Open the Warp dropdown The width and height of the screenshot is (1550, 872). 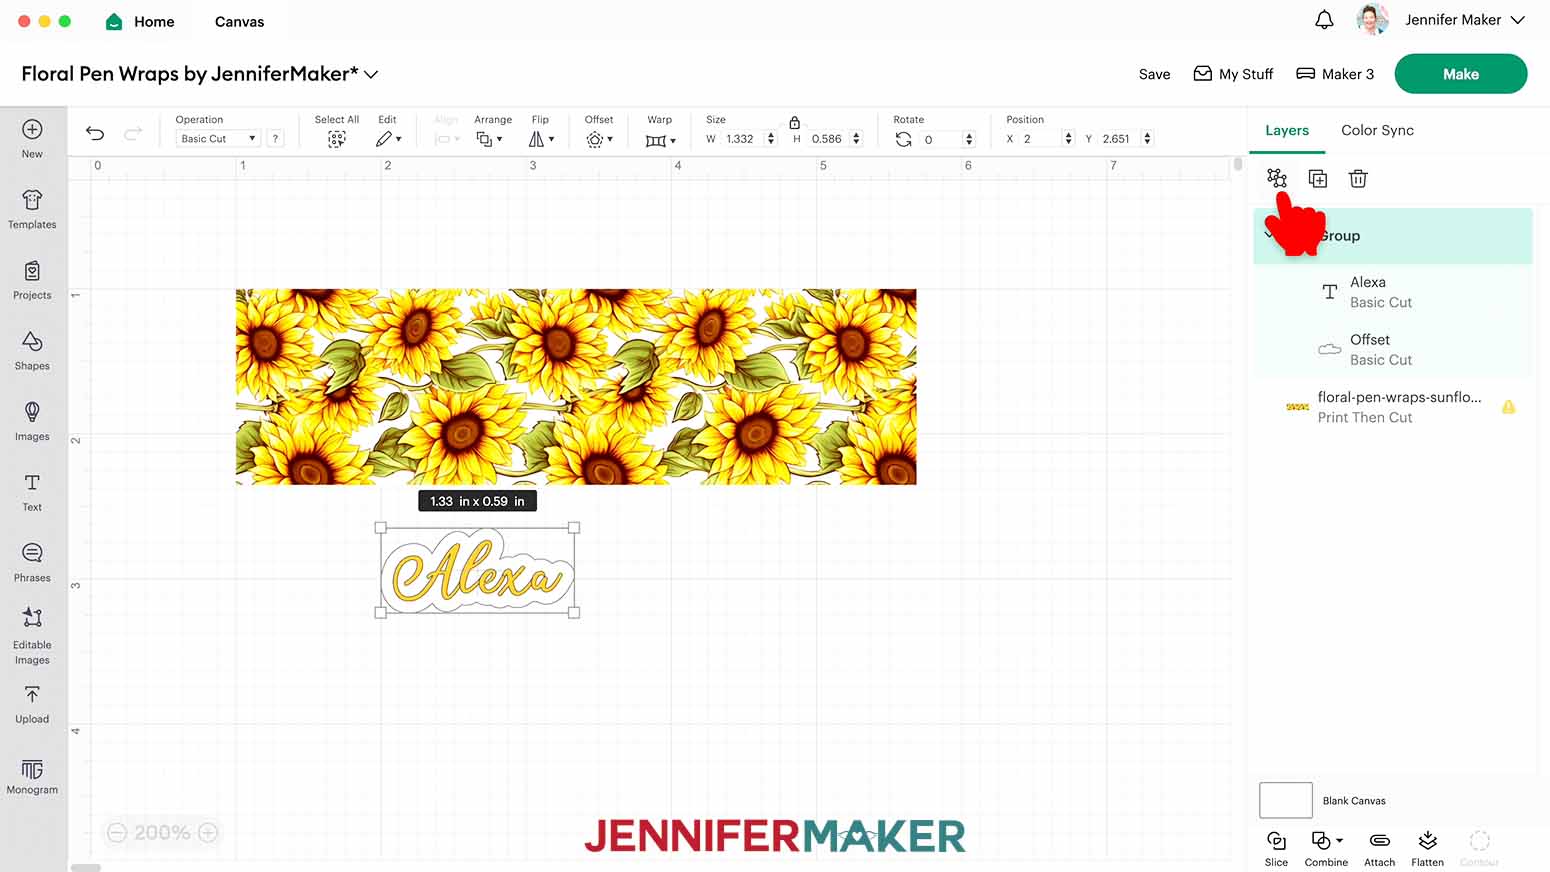pyautogui.click(x=661, y=140)
